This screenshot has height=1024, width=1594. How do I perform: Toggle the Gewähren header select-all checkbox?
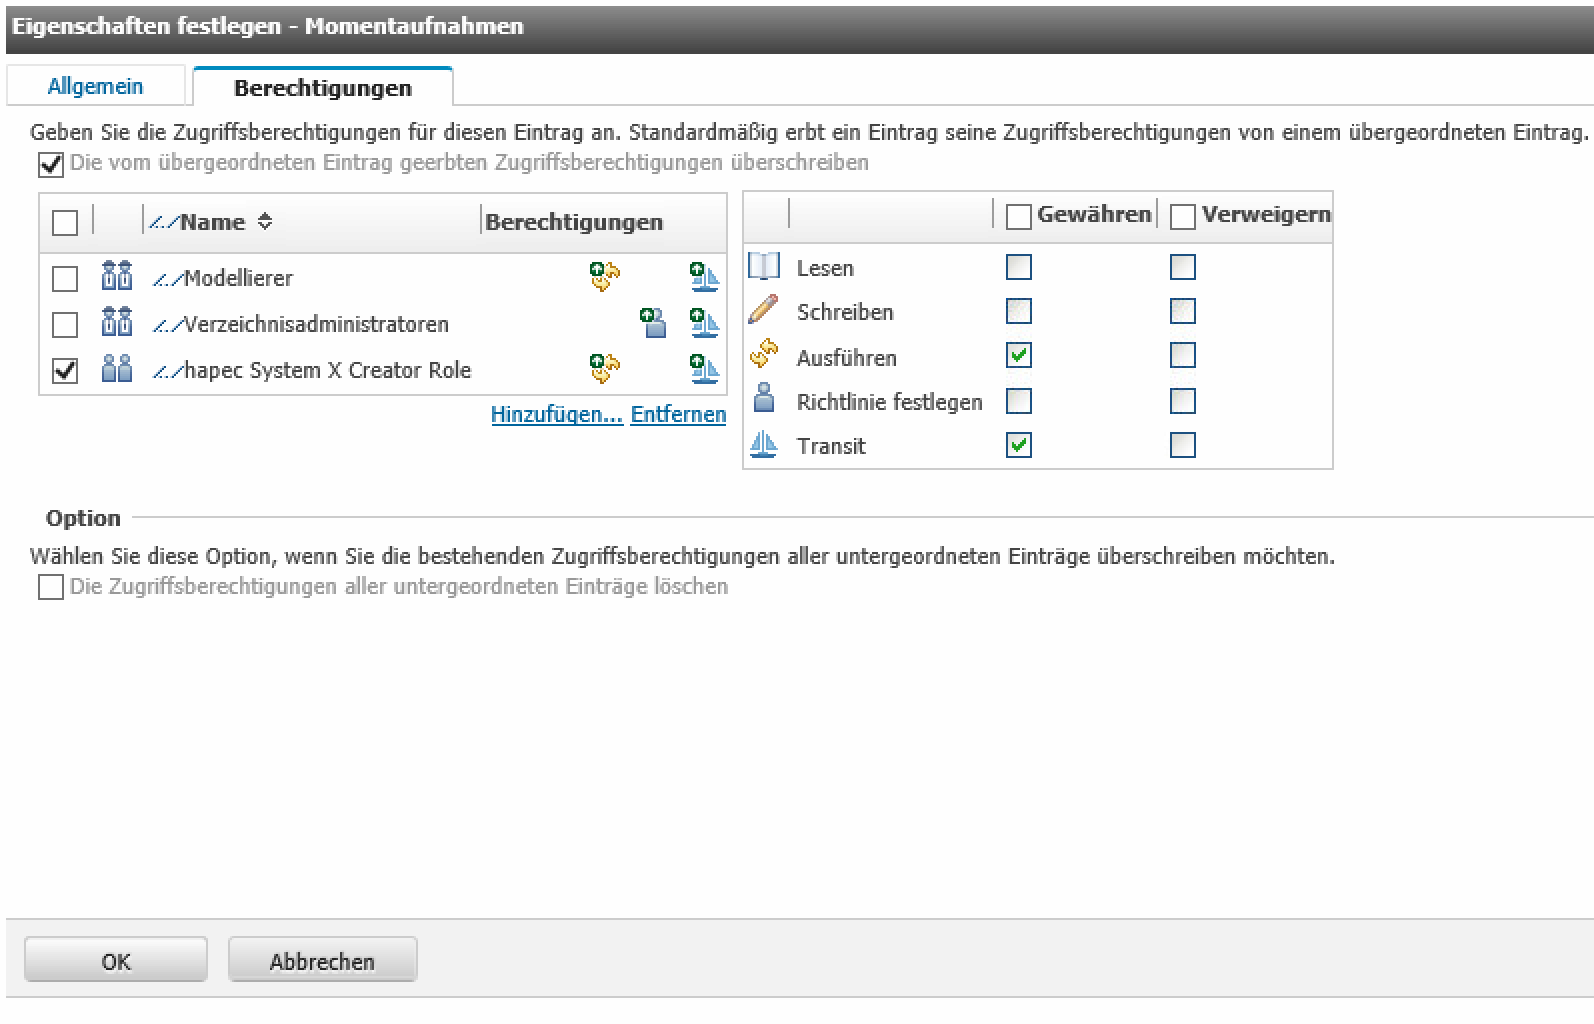(x=1018, y=216)
